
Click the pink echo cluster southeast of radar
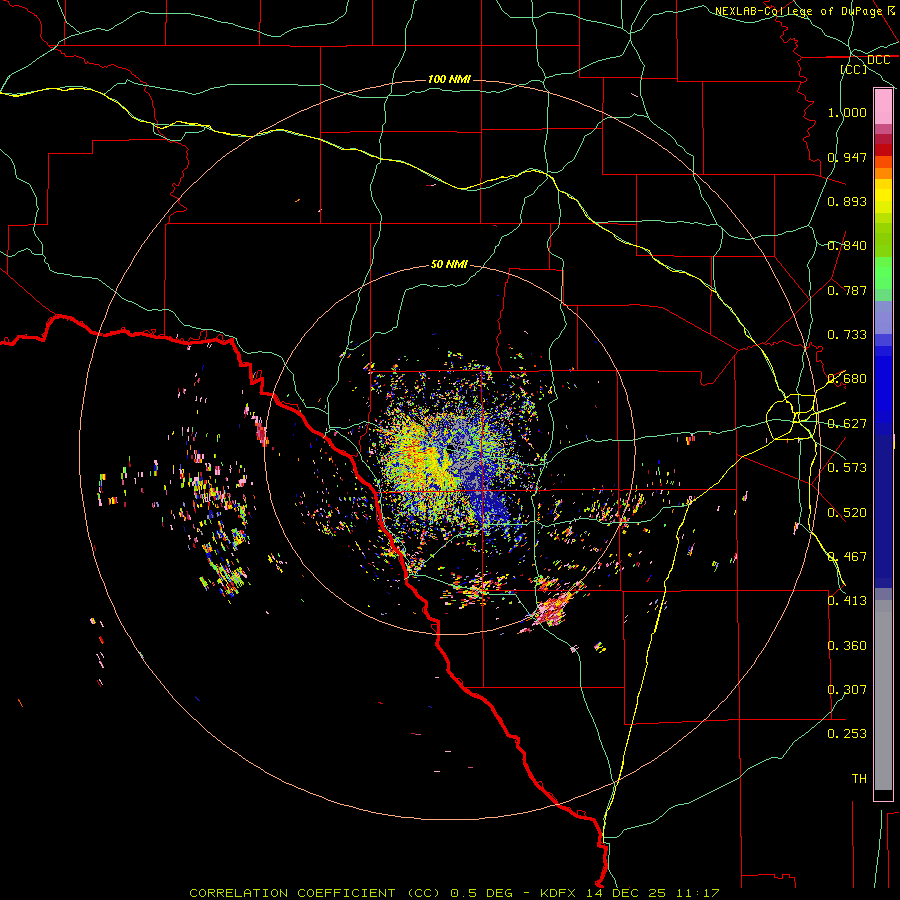551,610
